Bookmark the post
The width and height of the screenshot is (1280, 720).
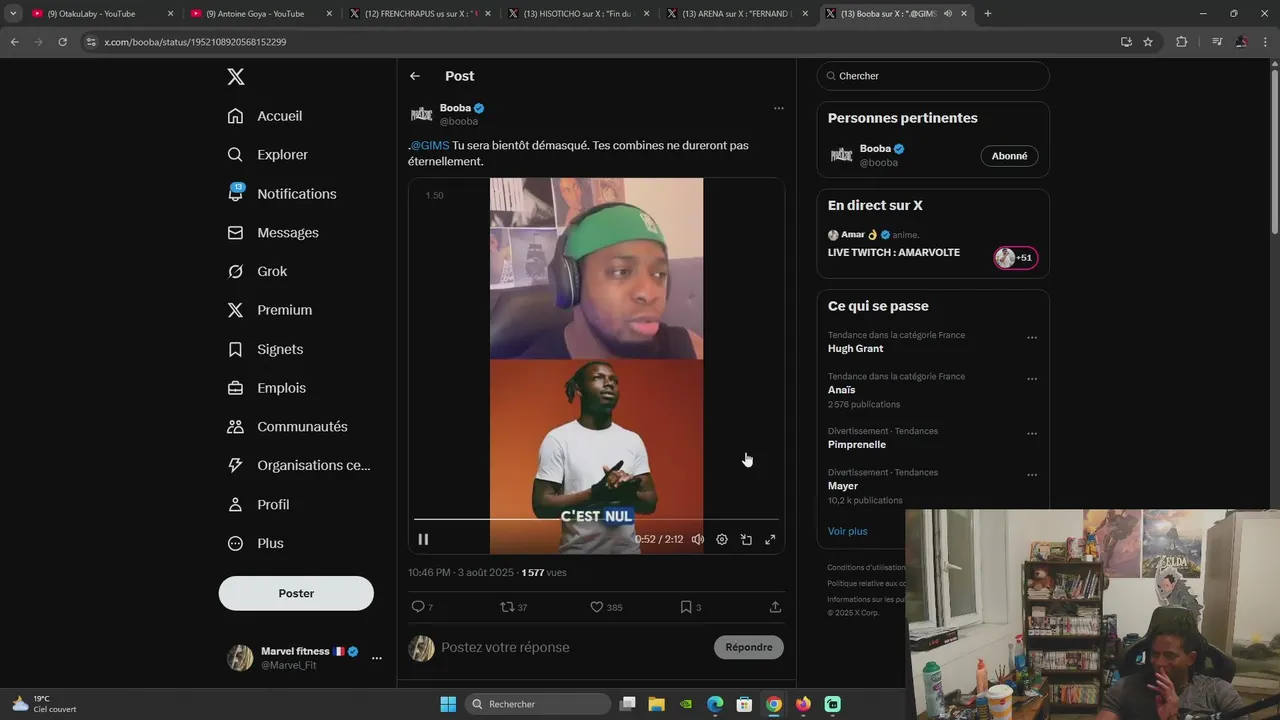point(686,607)
